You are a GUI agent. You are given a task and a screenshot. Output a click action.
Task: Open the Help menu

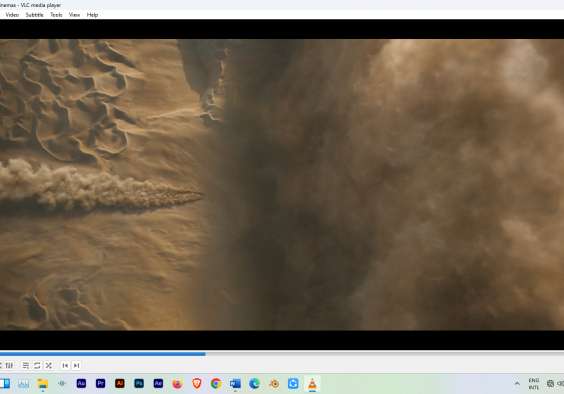(92, 15)
